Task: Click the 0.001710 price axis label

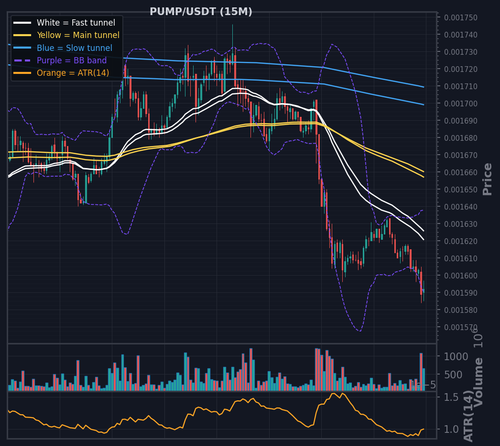Action: tap(461, 86)
